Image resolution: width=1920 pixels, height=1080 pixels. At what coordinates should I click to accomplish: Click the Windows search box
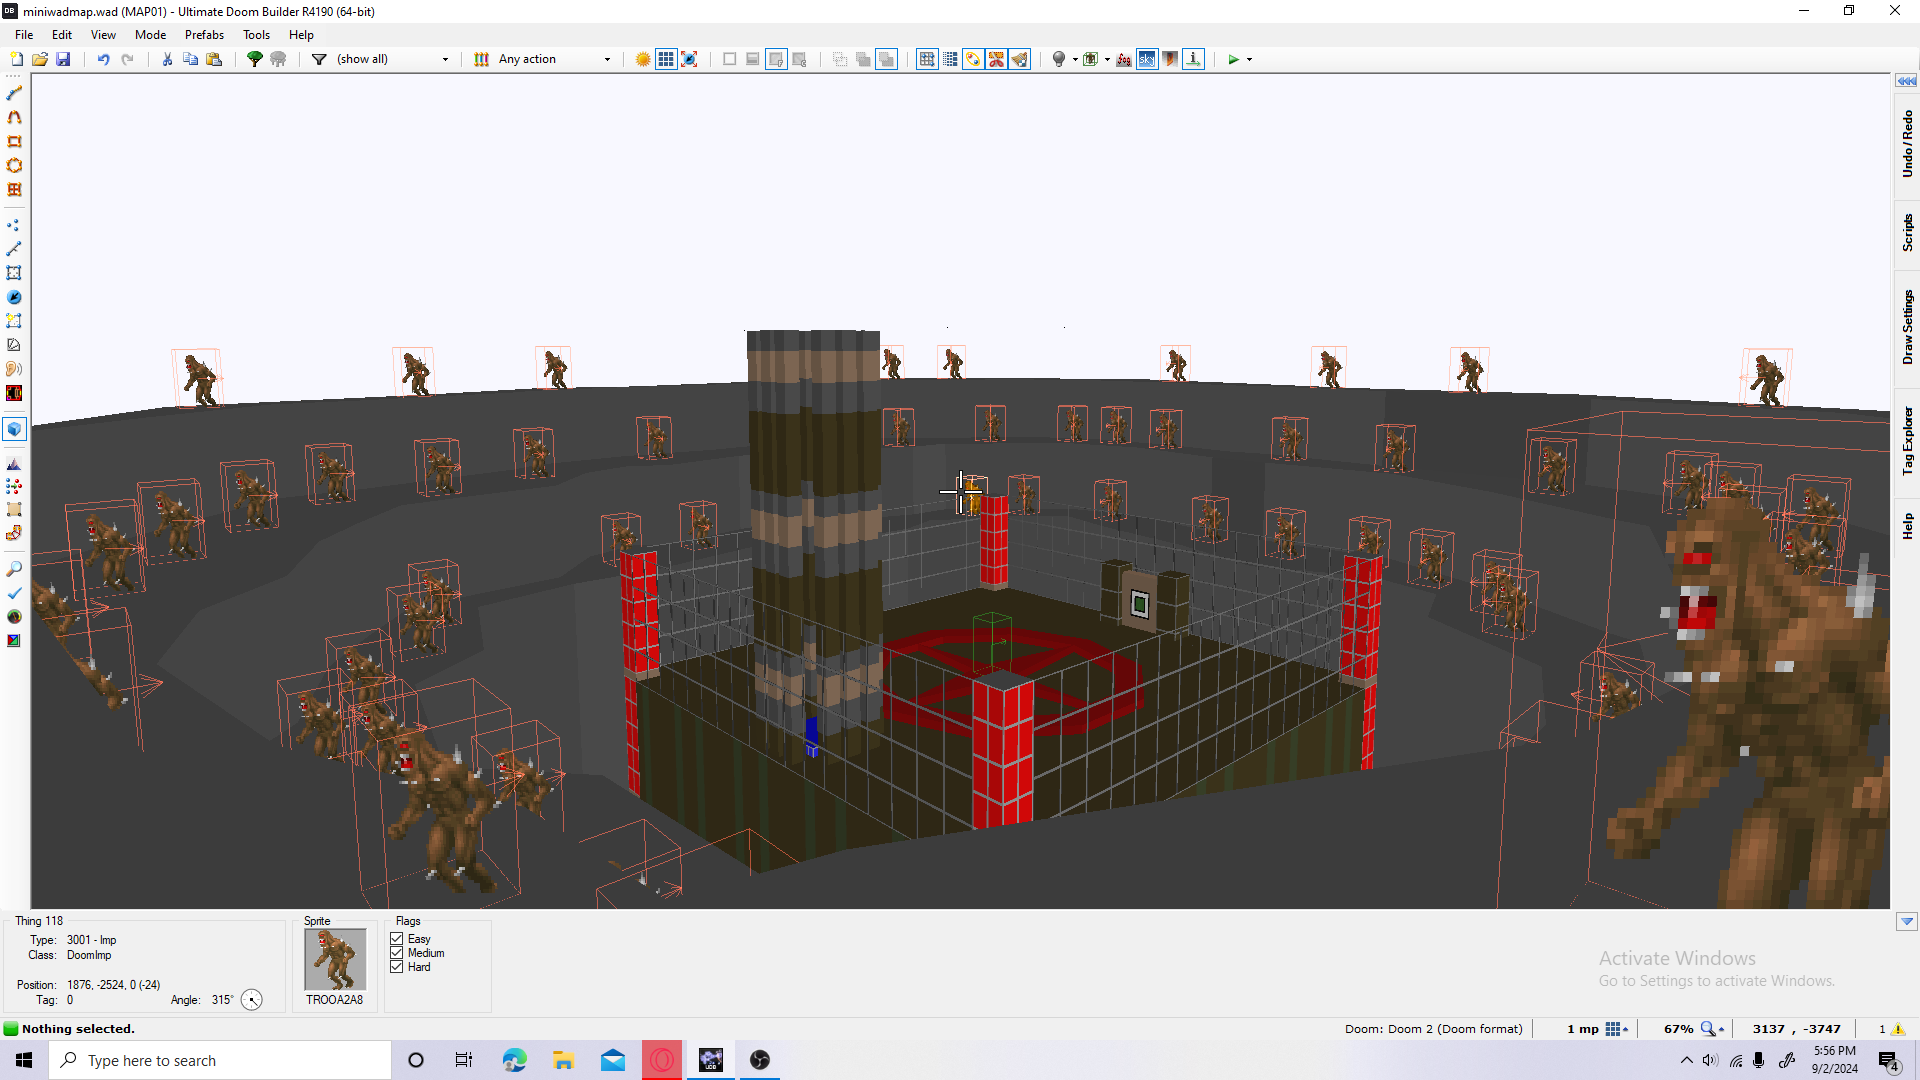220,1060
